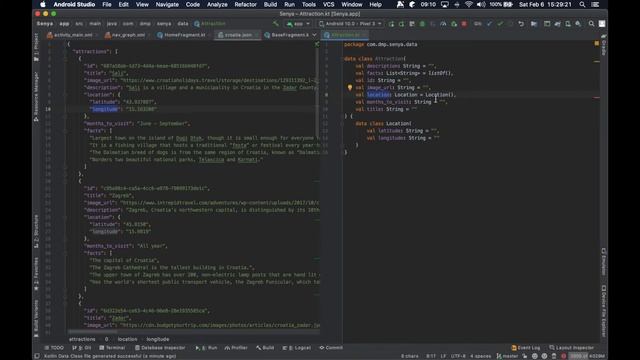
Task: Click the Search Everywhere magnifier icon
Action: [x=591, y=24]
